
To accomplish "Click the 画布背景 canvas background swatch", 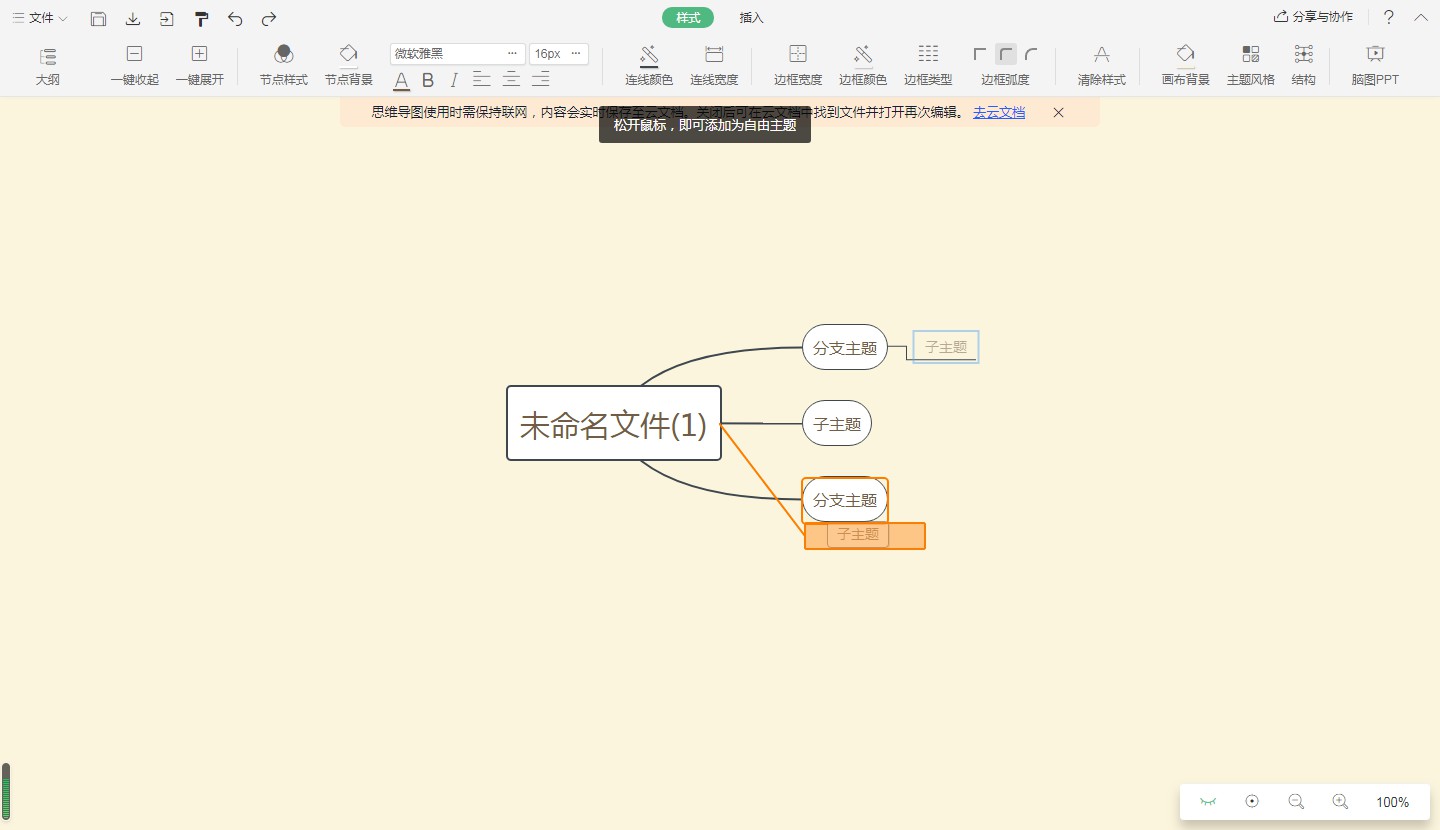I will (x=1184, y=64).
